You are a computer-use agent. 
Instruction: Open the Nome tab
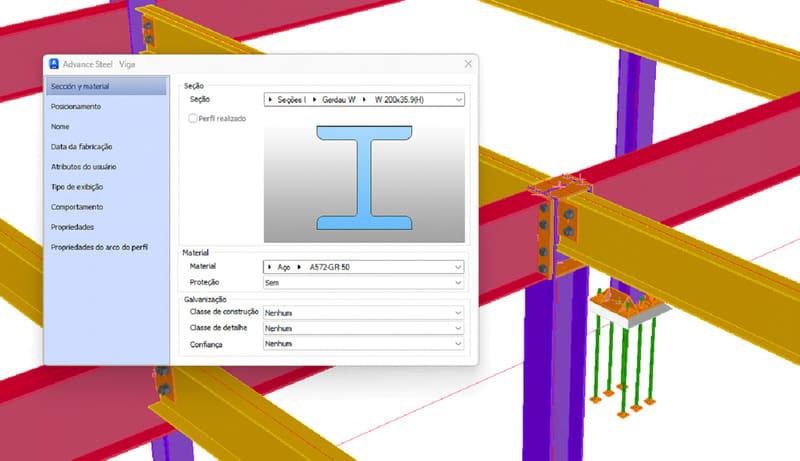(x=60, y=126)
